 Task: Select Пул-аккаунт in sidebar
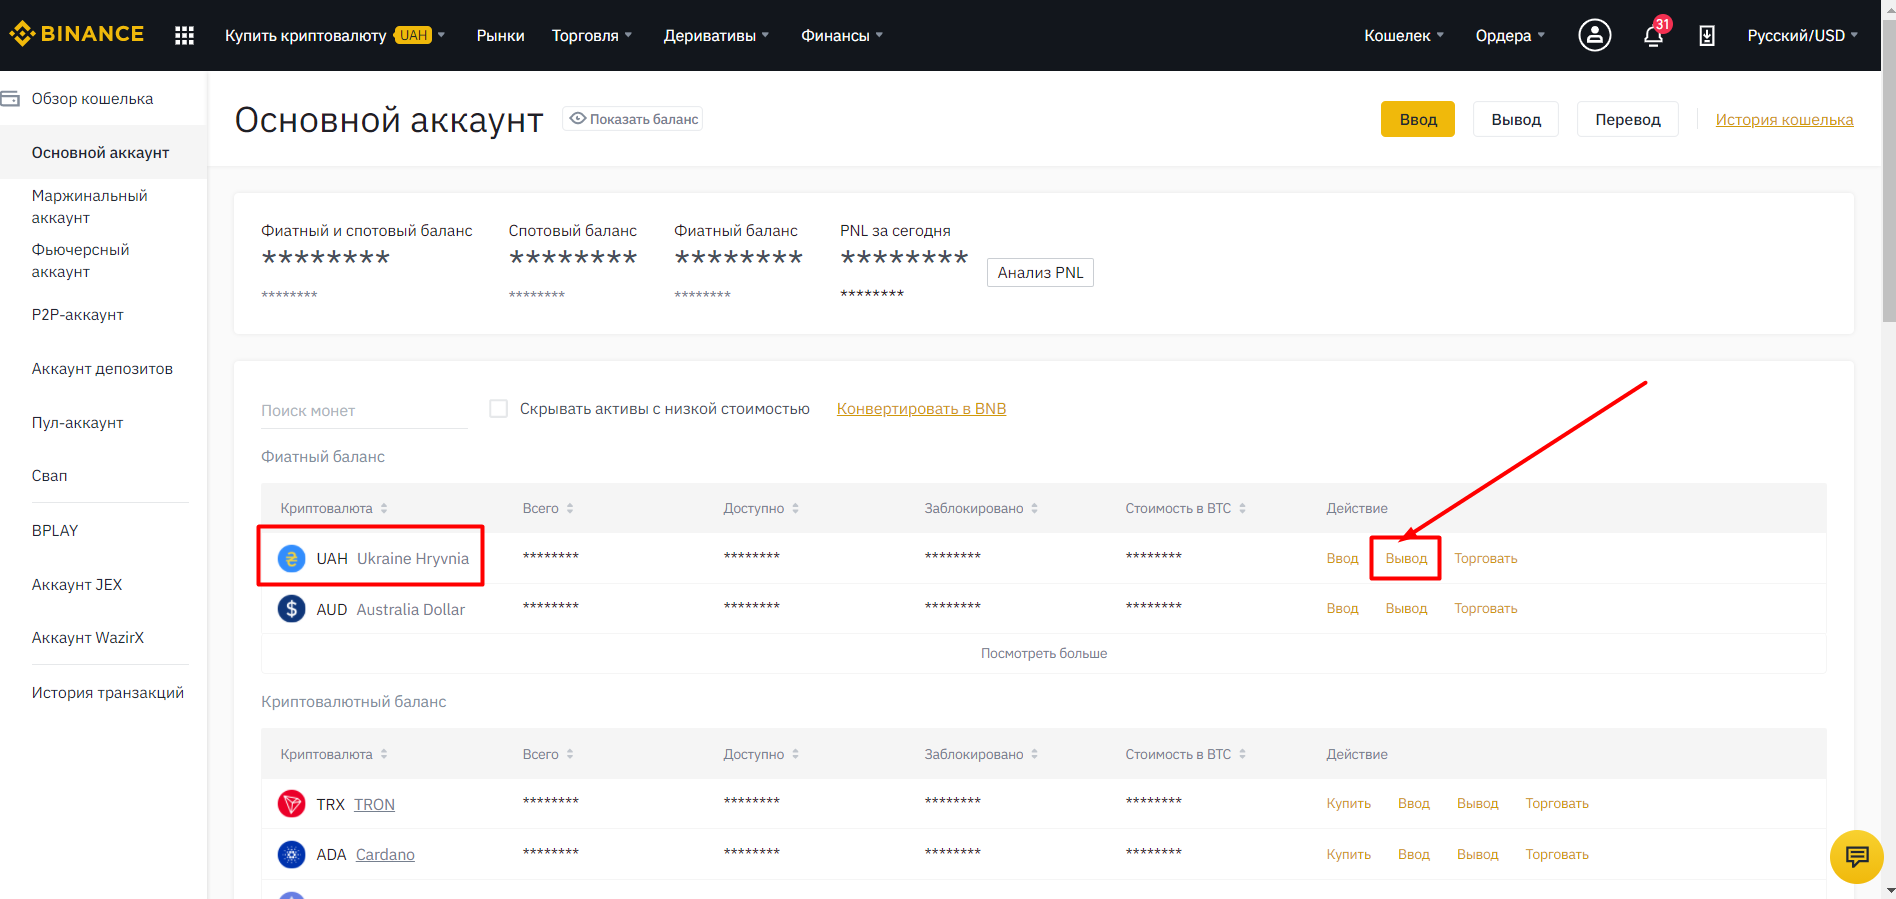77,422
